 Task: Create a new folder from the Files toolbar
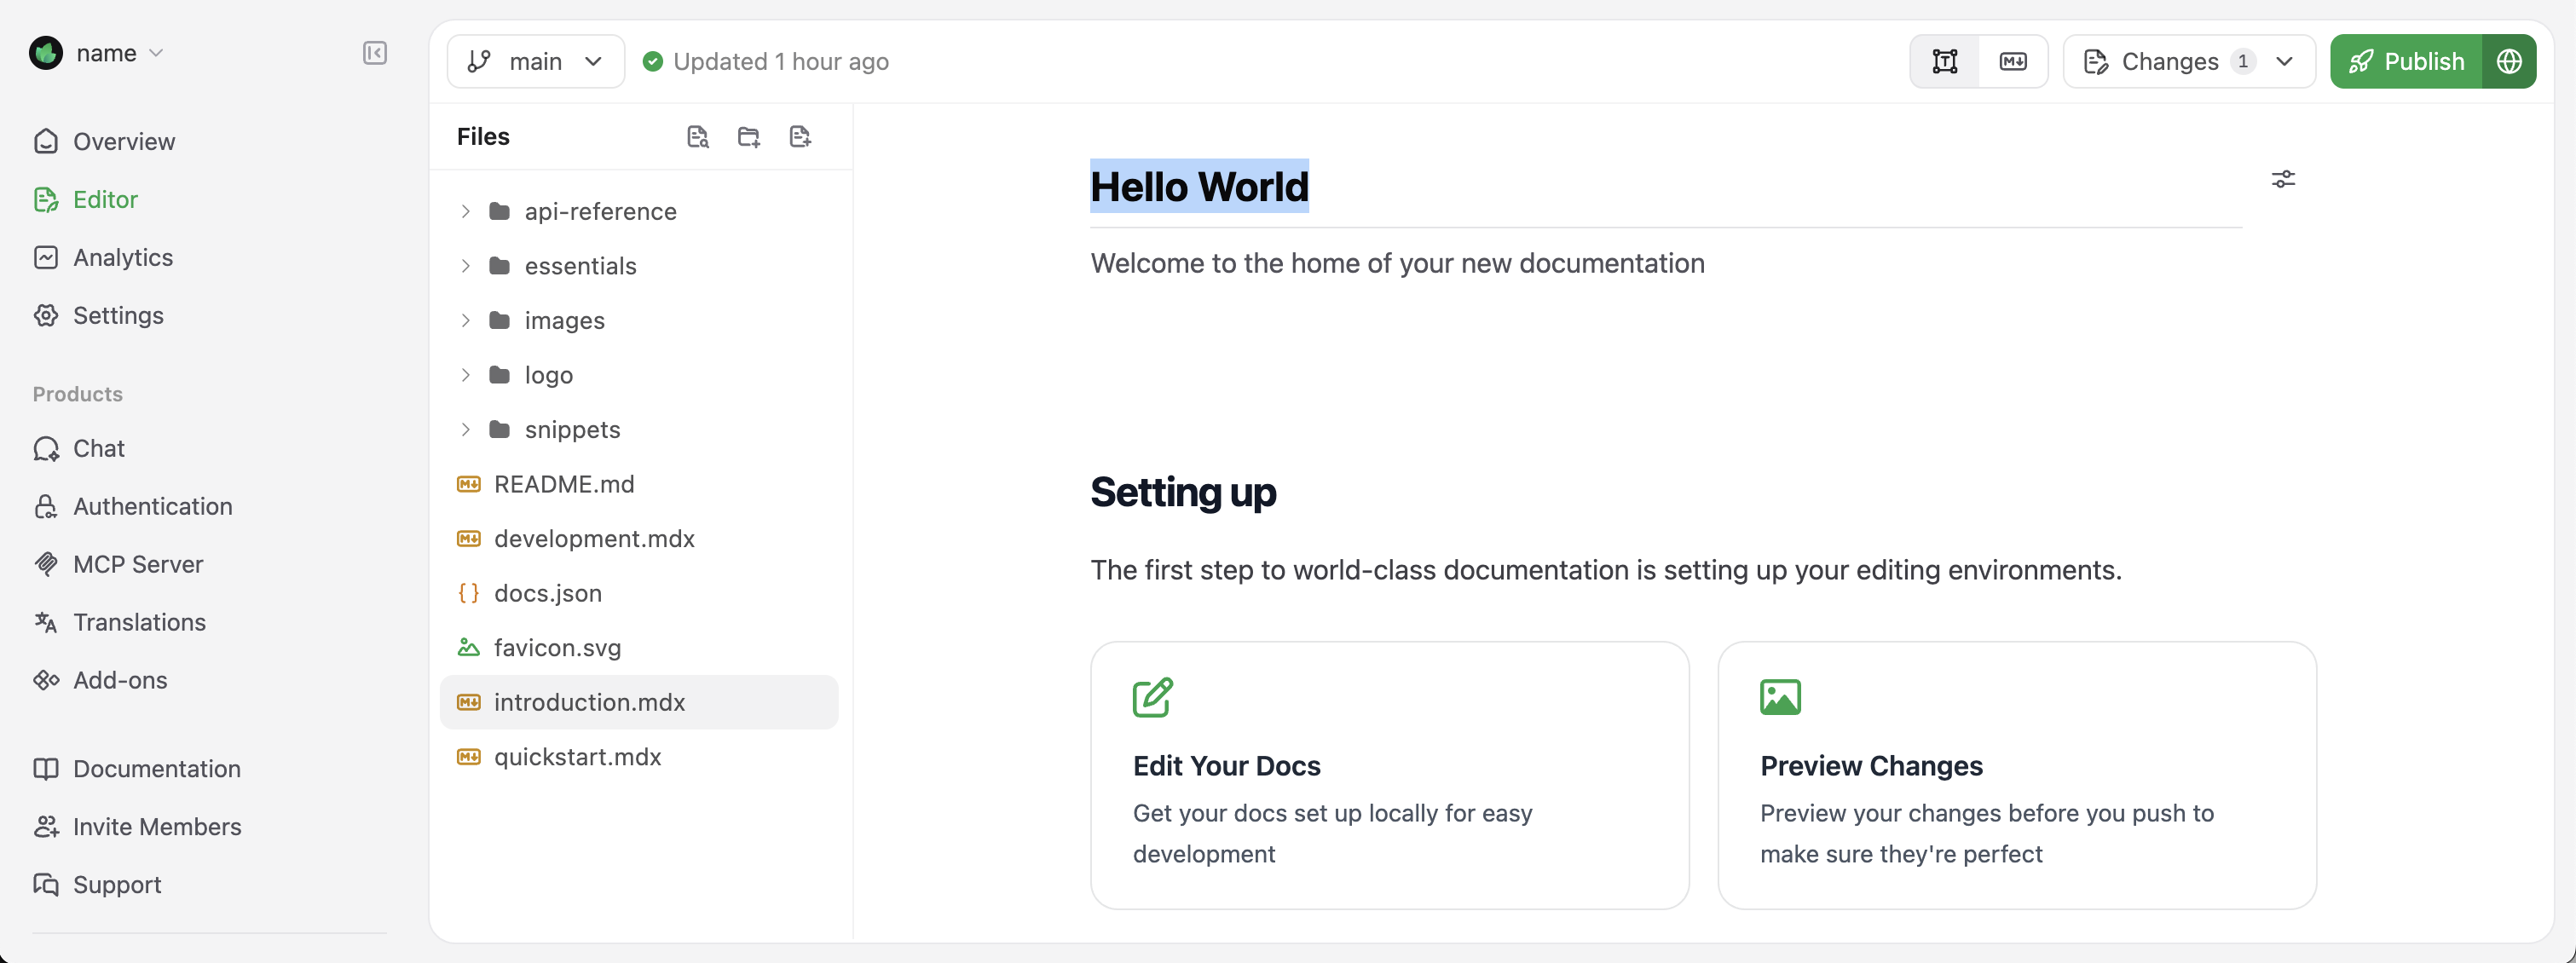click(x=748, y=136)
